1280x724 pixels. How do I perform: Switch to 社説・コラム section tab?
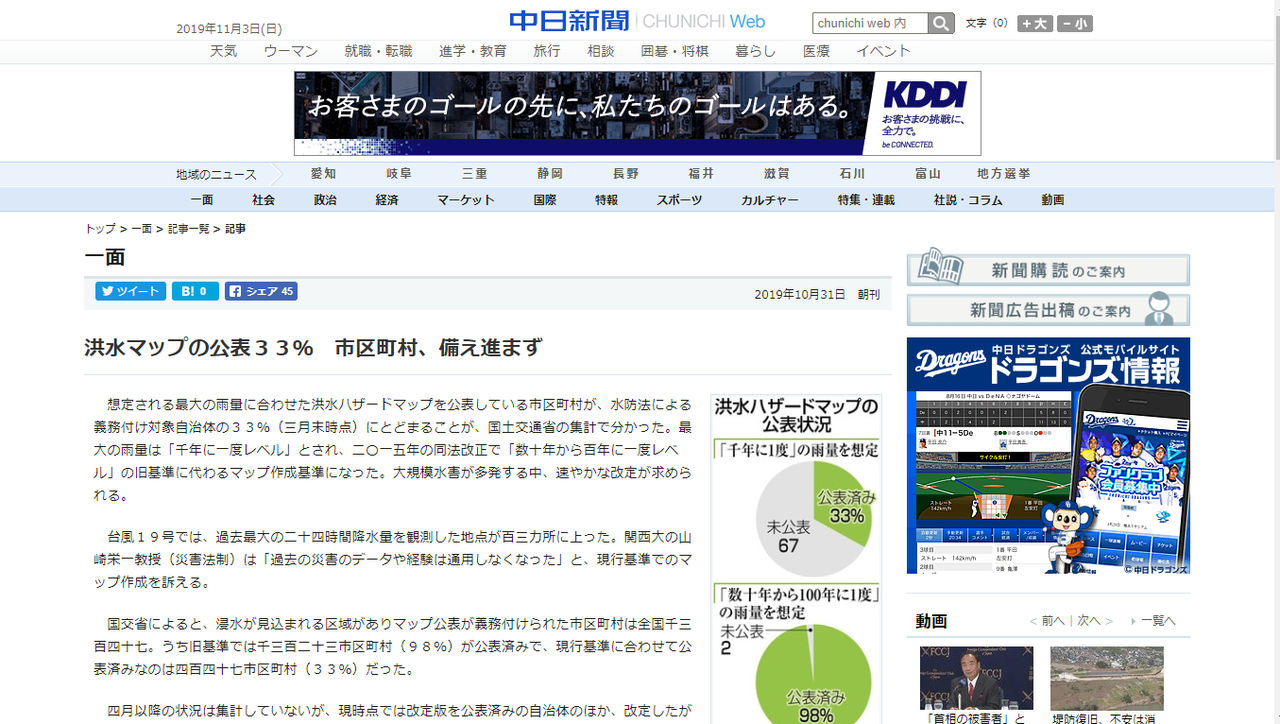(x=968, y=200)
